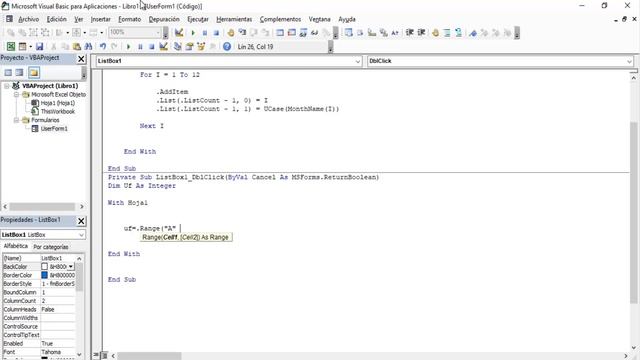Uncomment the selected block
Viewport: 640px width, 360px height.
point(458,33)
